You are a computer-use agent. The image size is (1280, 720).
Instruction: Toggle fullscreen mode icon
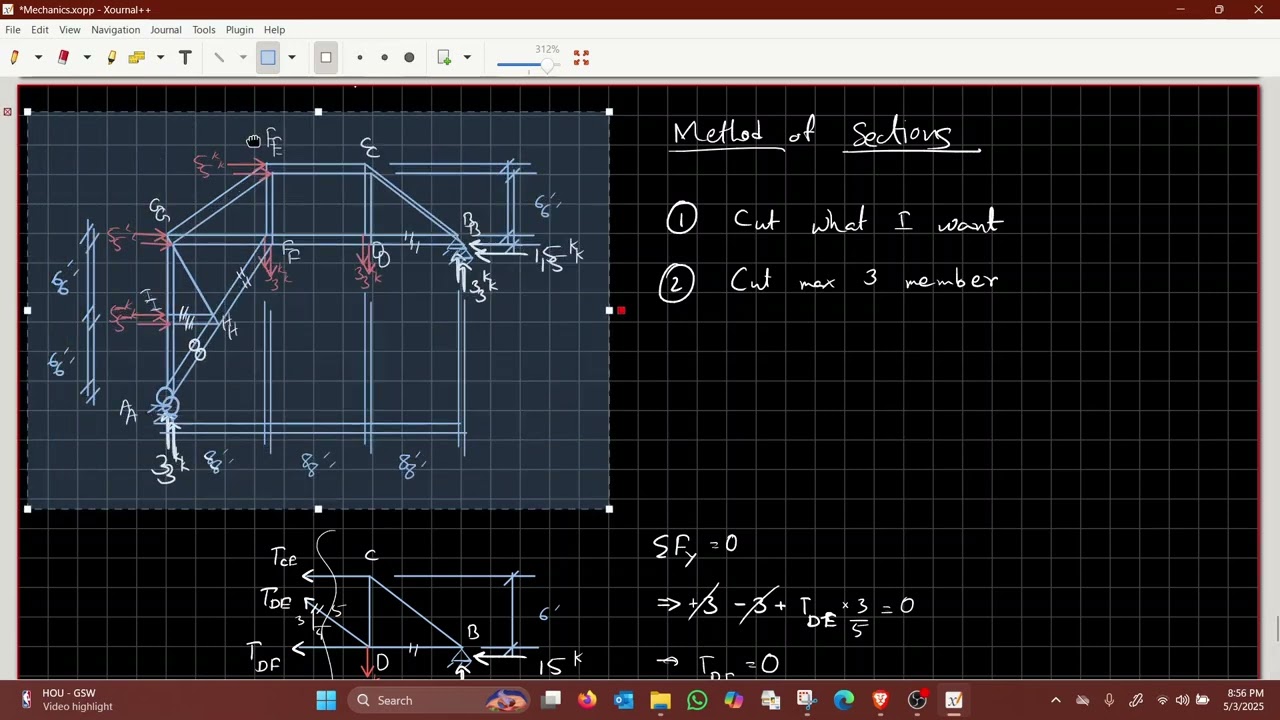(581, 58)
